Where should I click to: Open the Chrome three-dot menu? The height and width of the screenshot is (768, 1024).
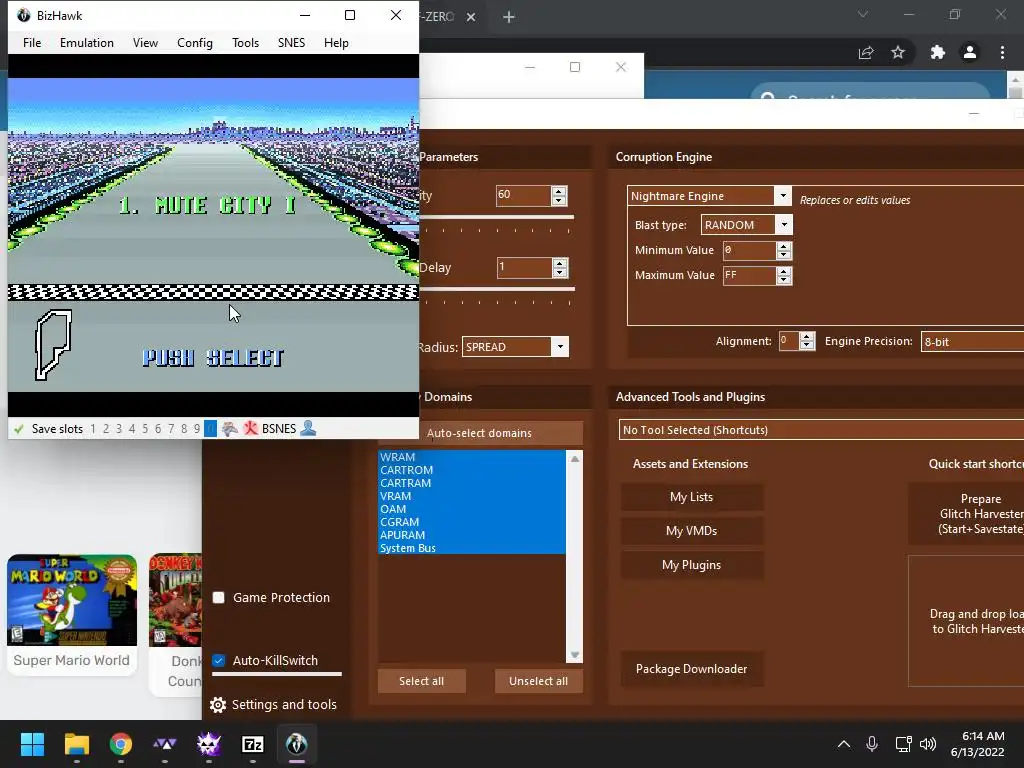pos(1002,52)
